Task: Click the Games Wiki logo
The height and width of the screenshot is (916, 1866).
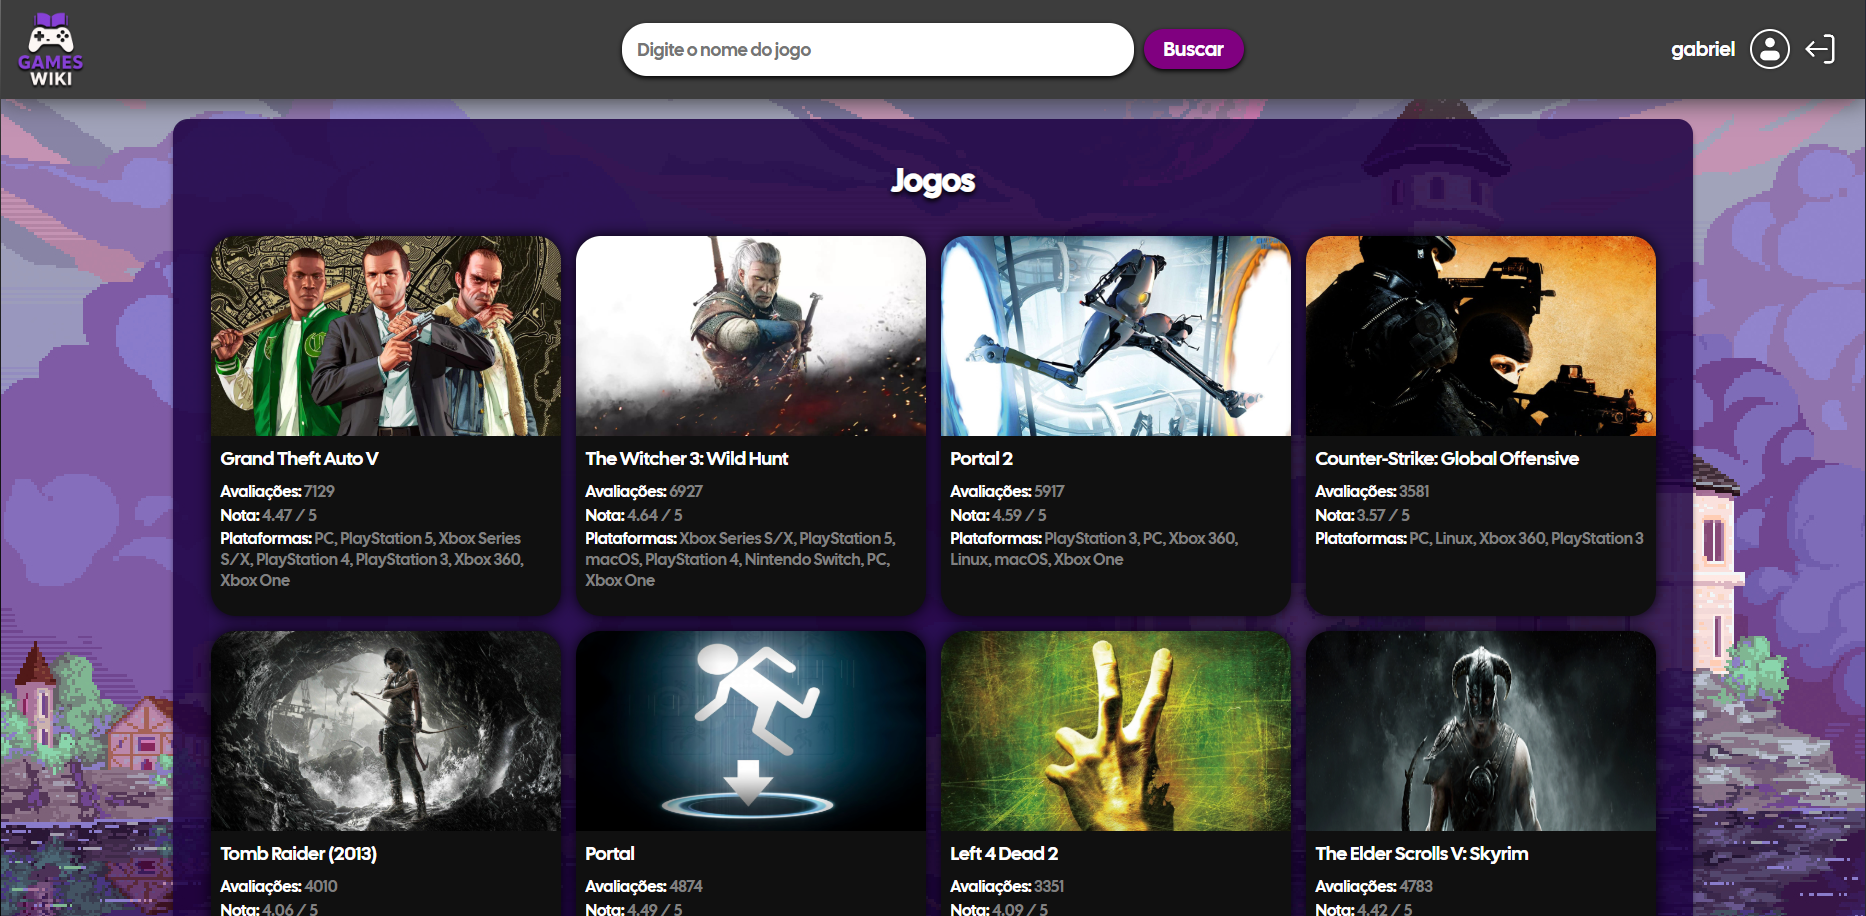Action: pos(50,49)
